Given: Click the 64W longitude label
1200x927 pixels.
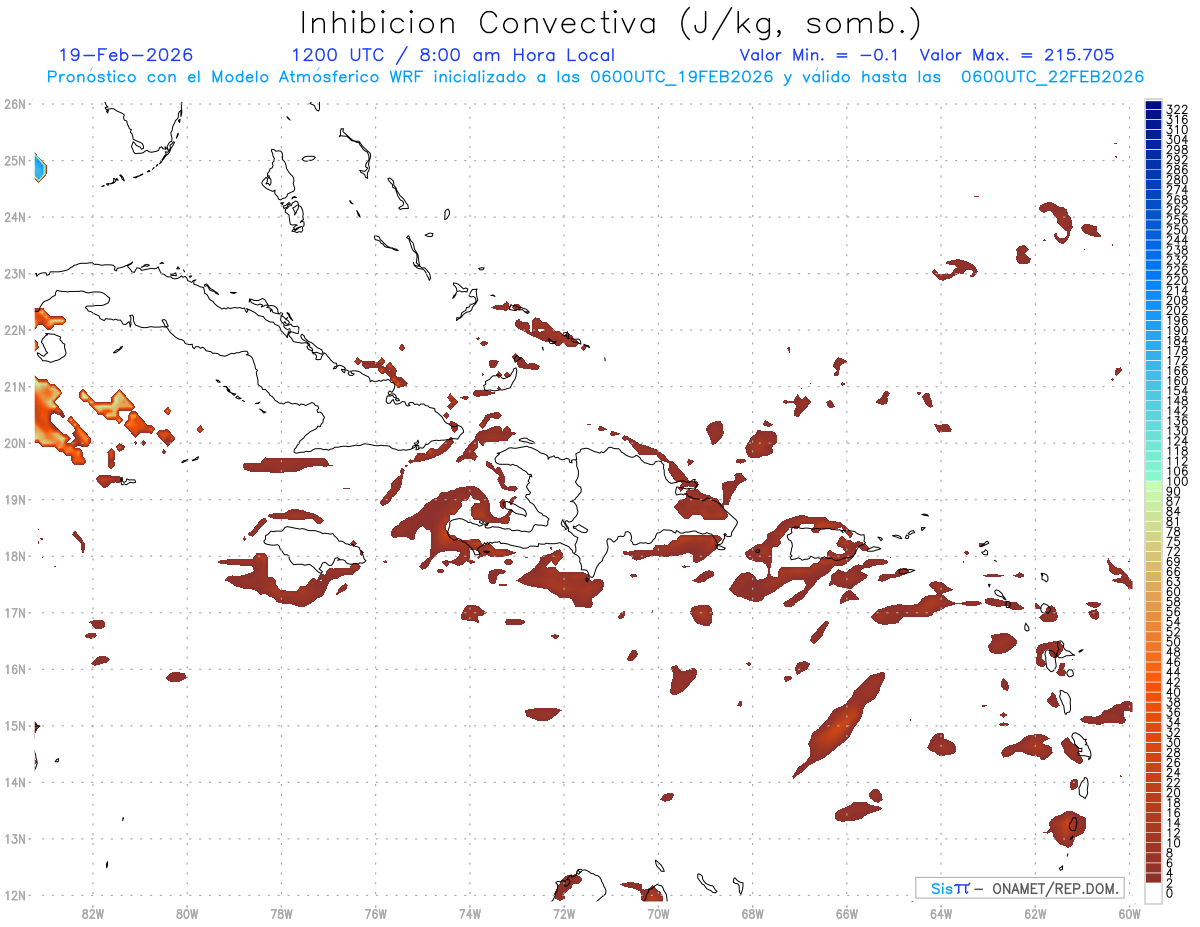Looking at the screenshot, I should point(941,913).
